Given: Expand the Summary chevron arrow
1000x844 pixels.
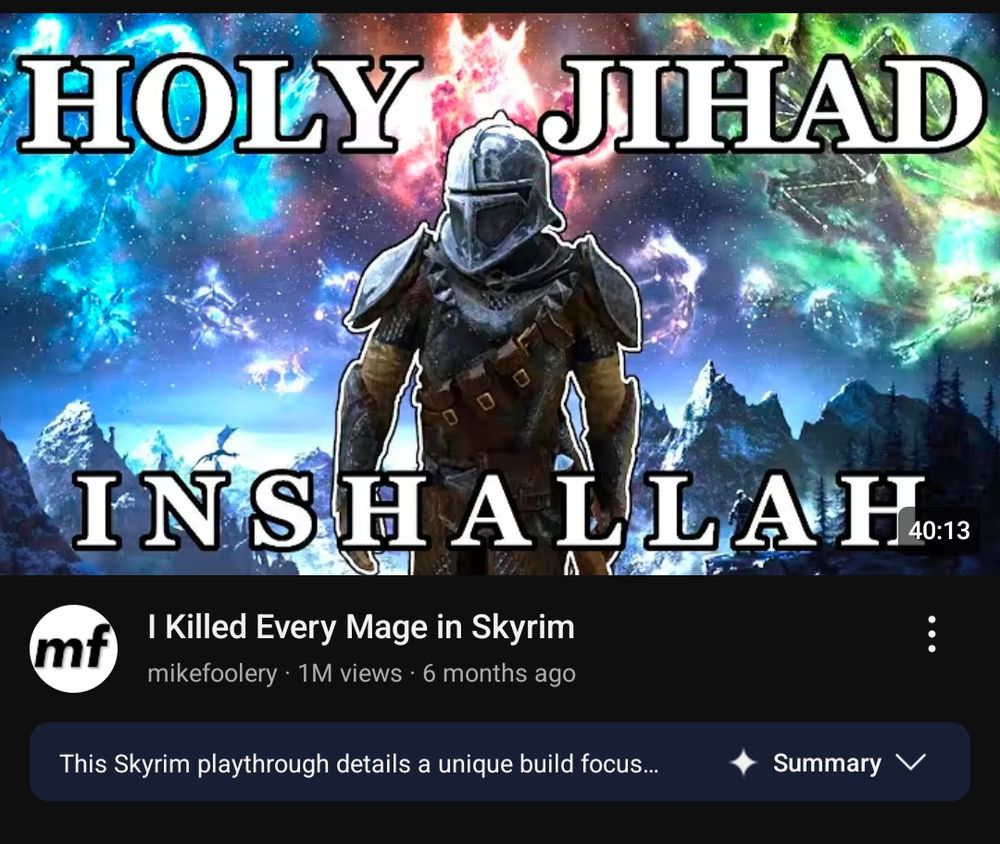Looking at the screenshot, I should coord(910,762).
